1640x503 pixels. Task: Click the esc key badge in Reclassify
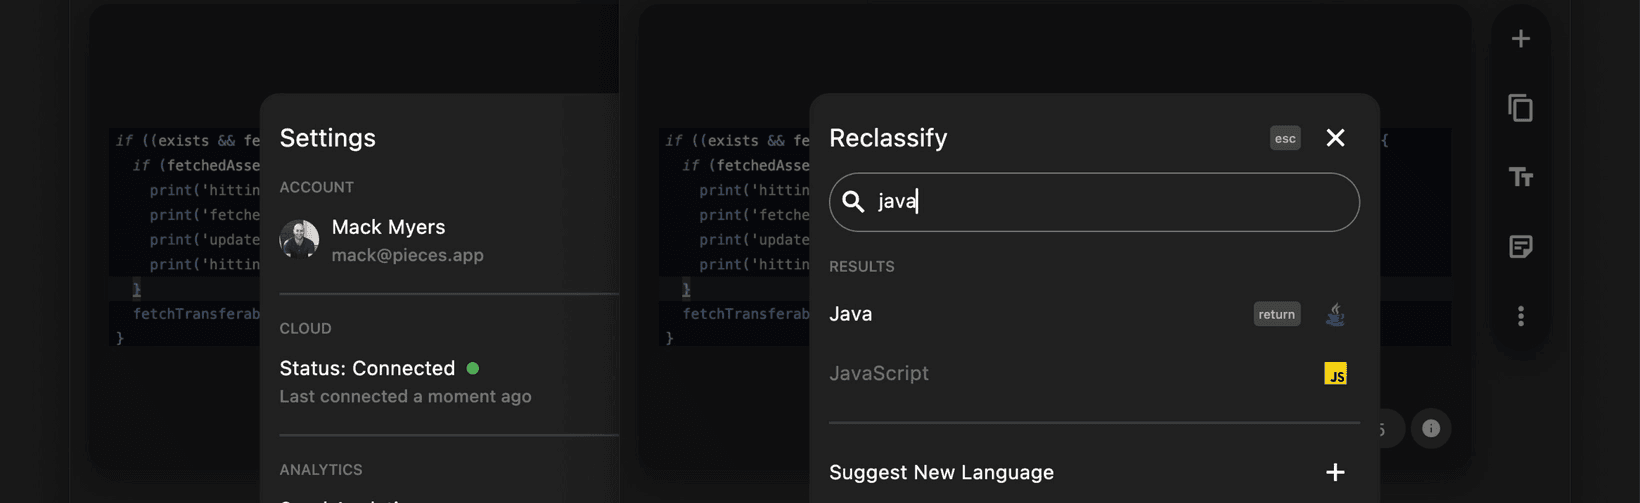1285,138
